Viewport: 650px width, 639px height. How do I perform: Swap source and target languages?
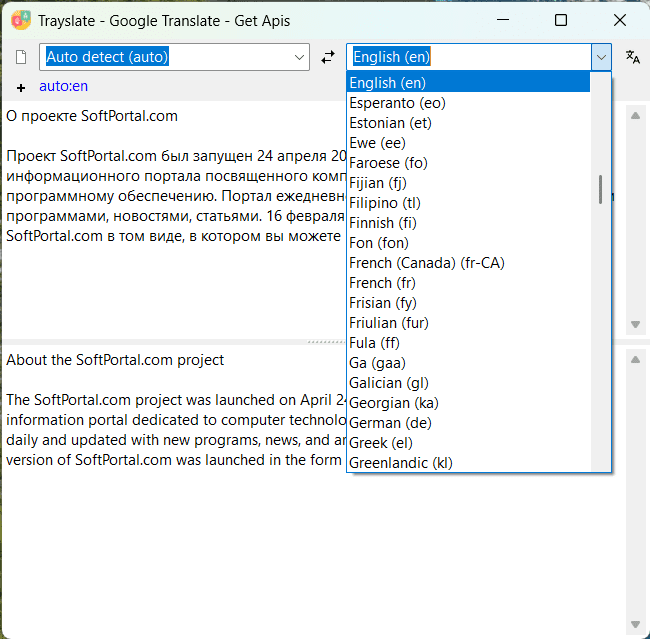pyautogui.click(x=328, y=57)
